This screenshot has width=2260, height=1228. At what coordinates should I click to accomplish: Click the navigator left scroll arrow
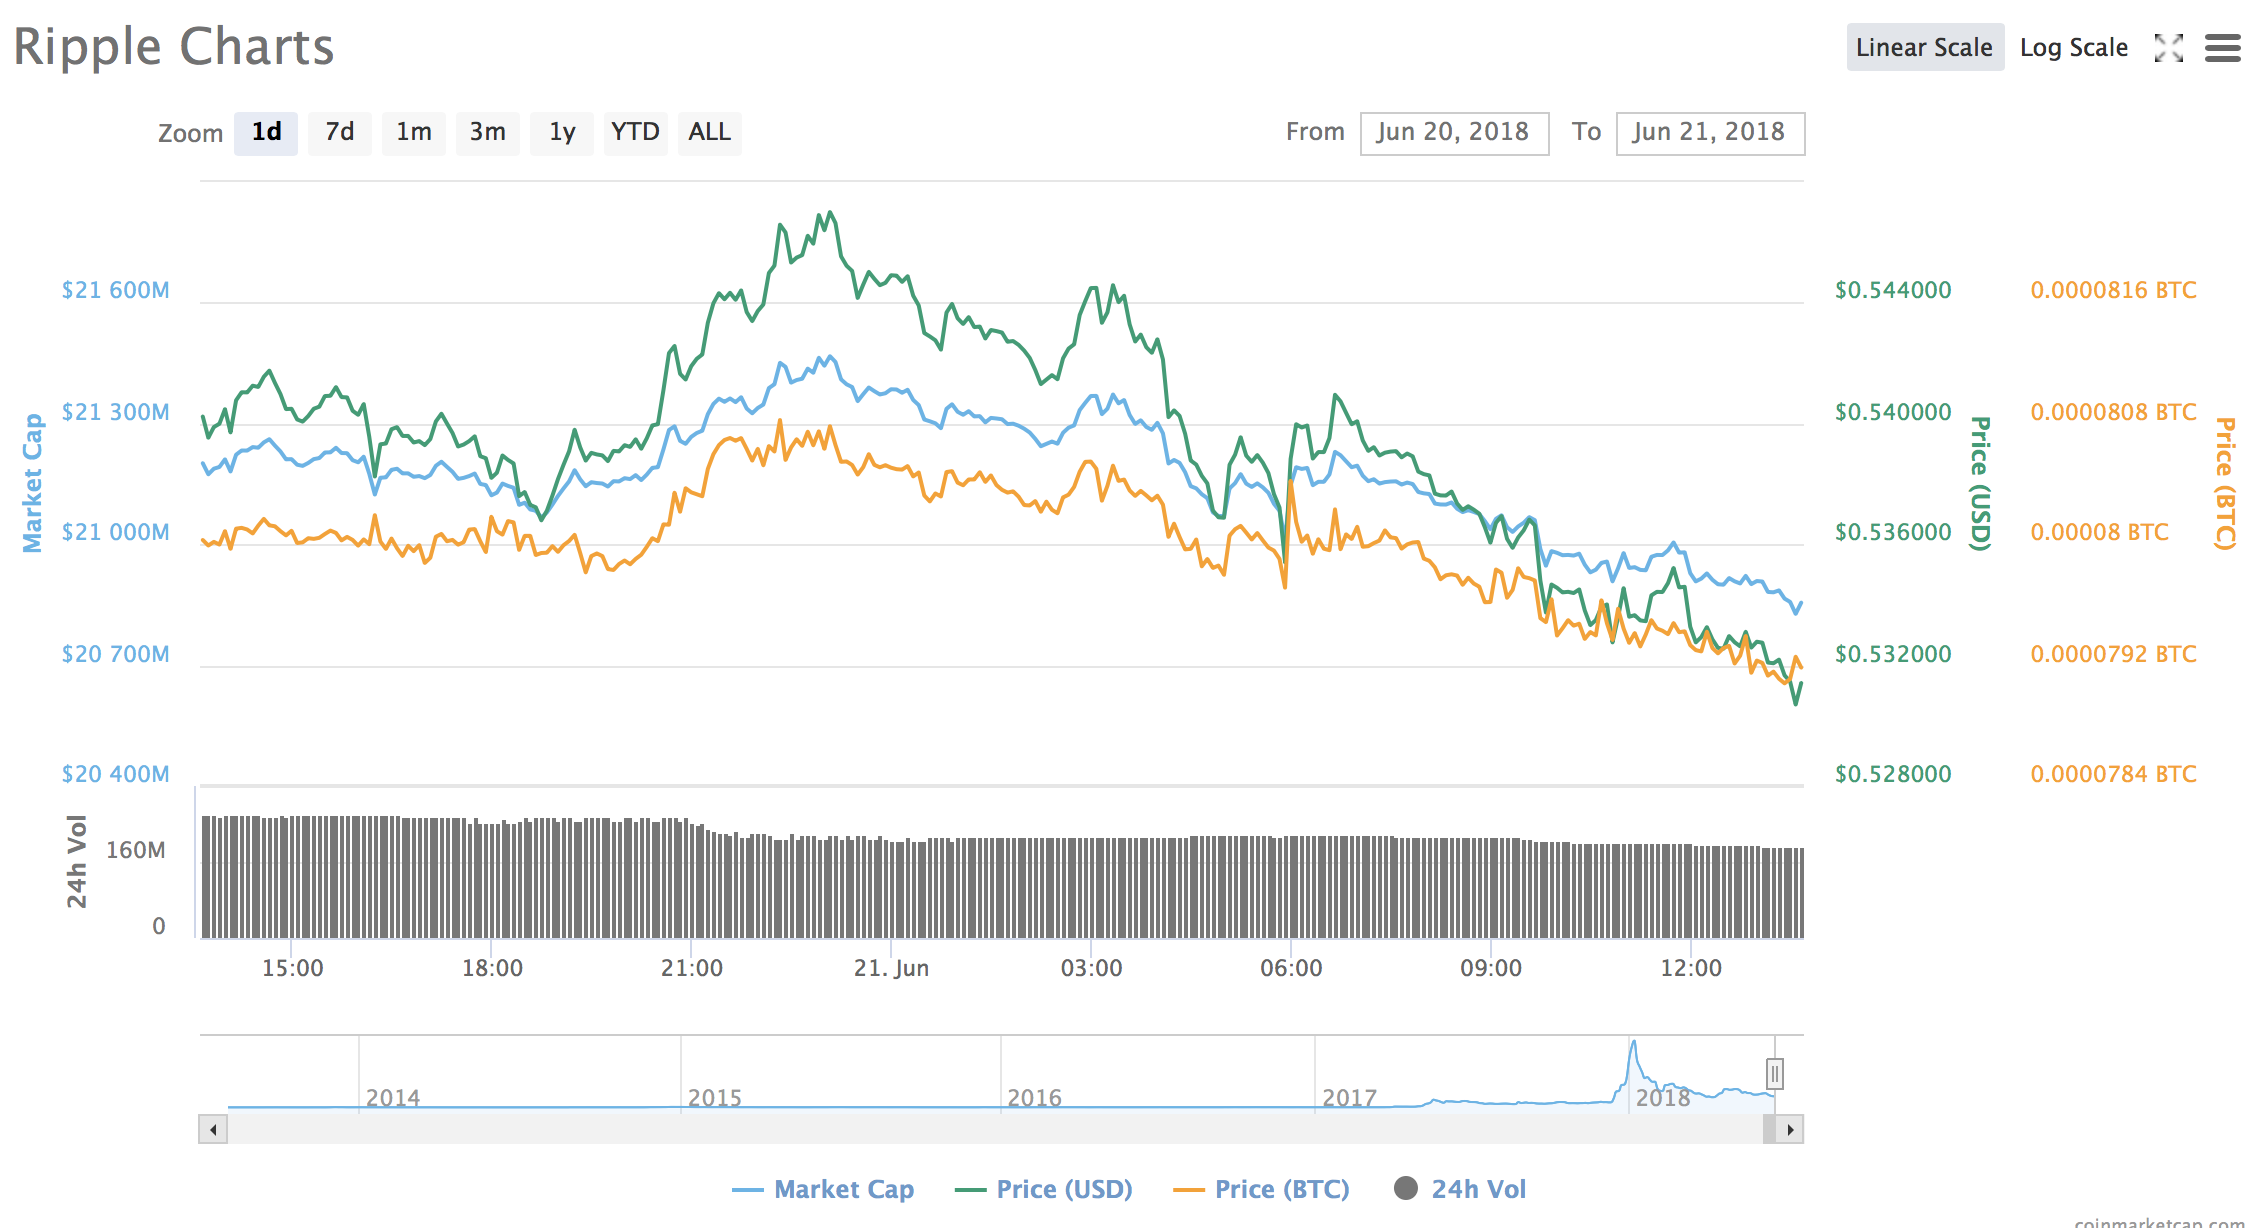(213, 1130)
